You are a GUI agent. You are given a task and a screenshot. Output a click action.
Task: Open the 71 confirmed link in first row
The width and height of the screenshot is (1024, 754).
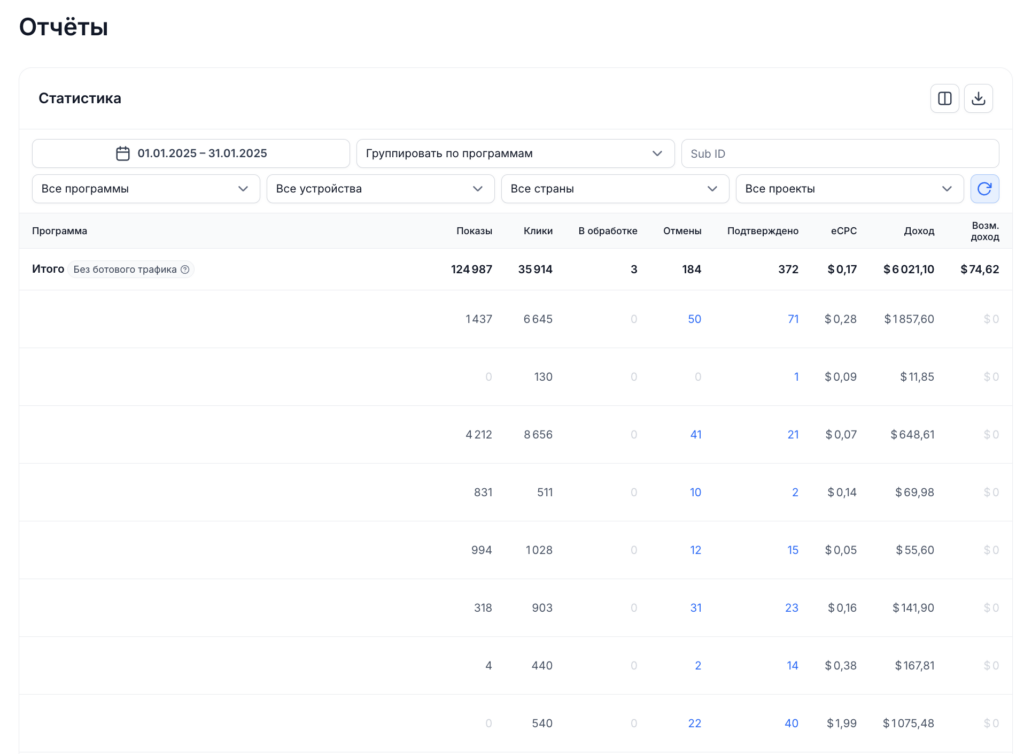(x=792, y=319)
